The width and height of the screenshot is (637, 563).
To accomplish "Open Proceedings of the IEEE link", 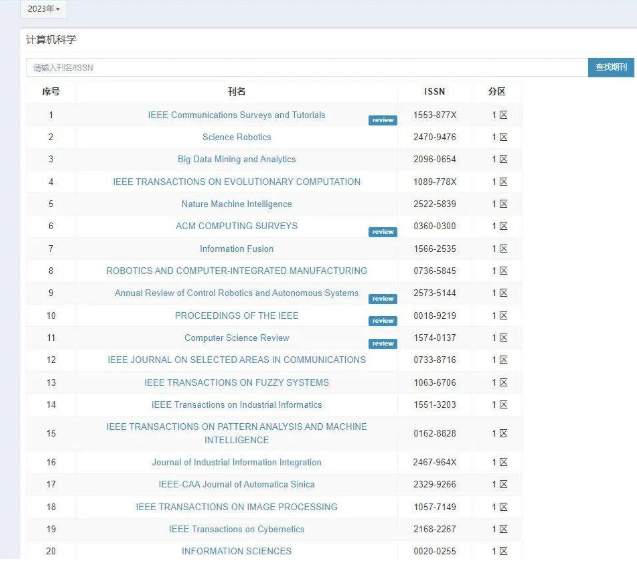I will coord(236,316).
